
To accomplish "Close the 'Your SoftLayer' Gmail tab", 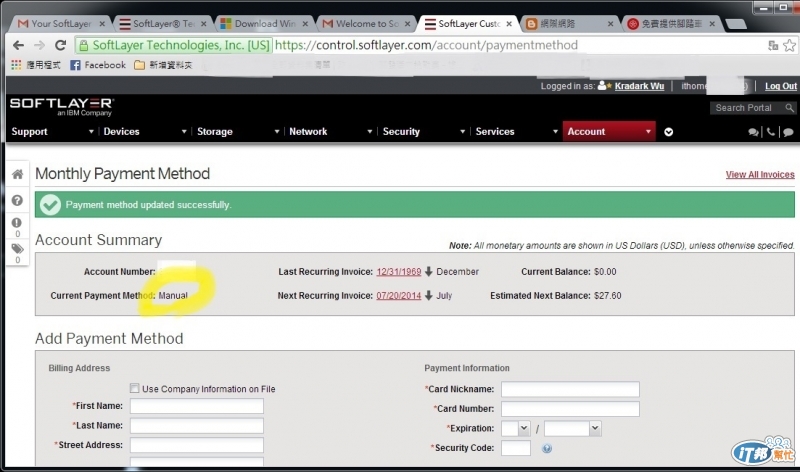I will click(x=102, y=23).
